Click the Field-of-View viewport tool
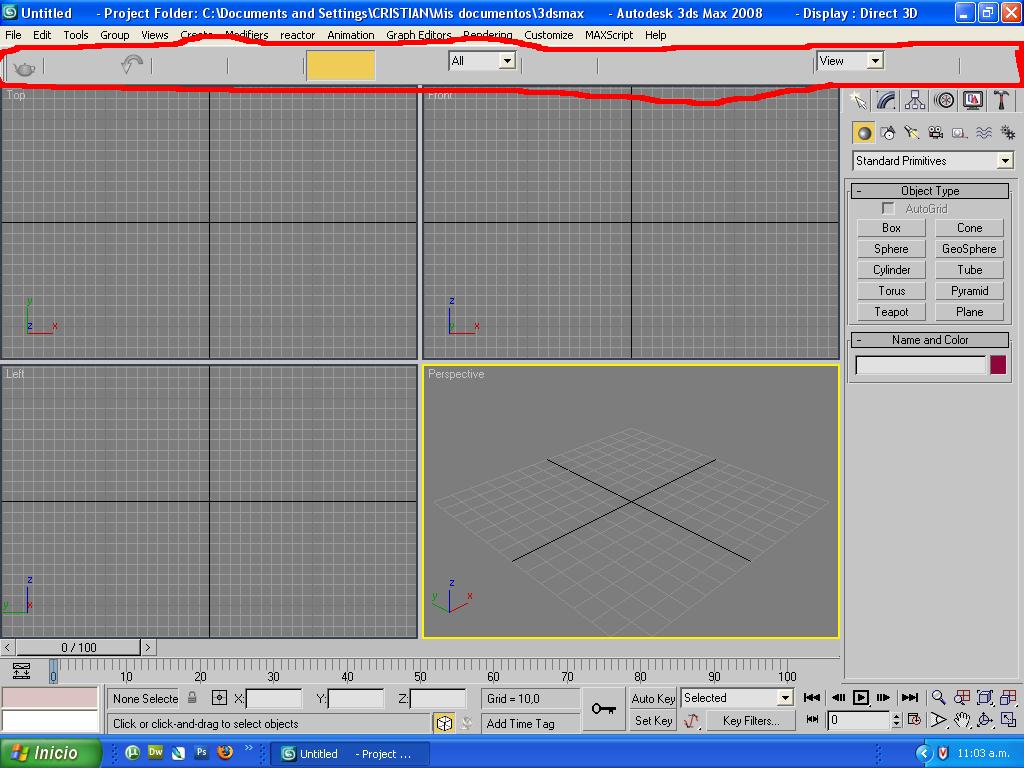The image size is (1024, 768). click(x=938, y=720)
